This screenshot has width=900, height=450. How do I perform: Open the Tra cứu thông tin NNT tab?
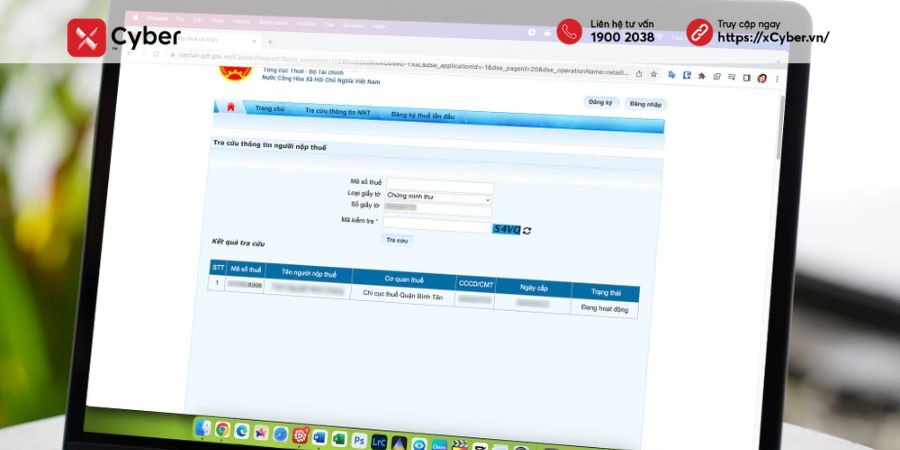point(338,111)
